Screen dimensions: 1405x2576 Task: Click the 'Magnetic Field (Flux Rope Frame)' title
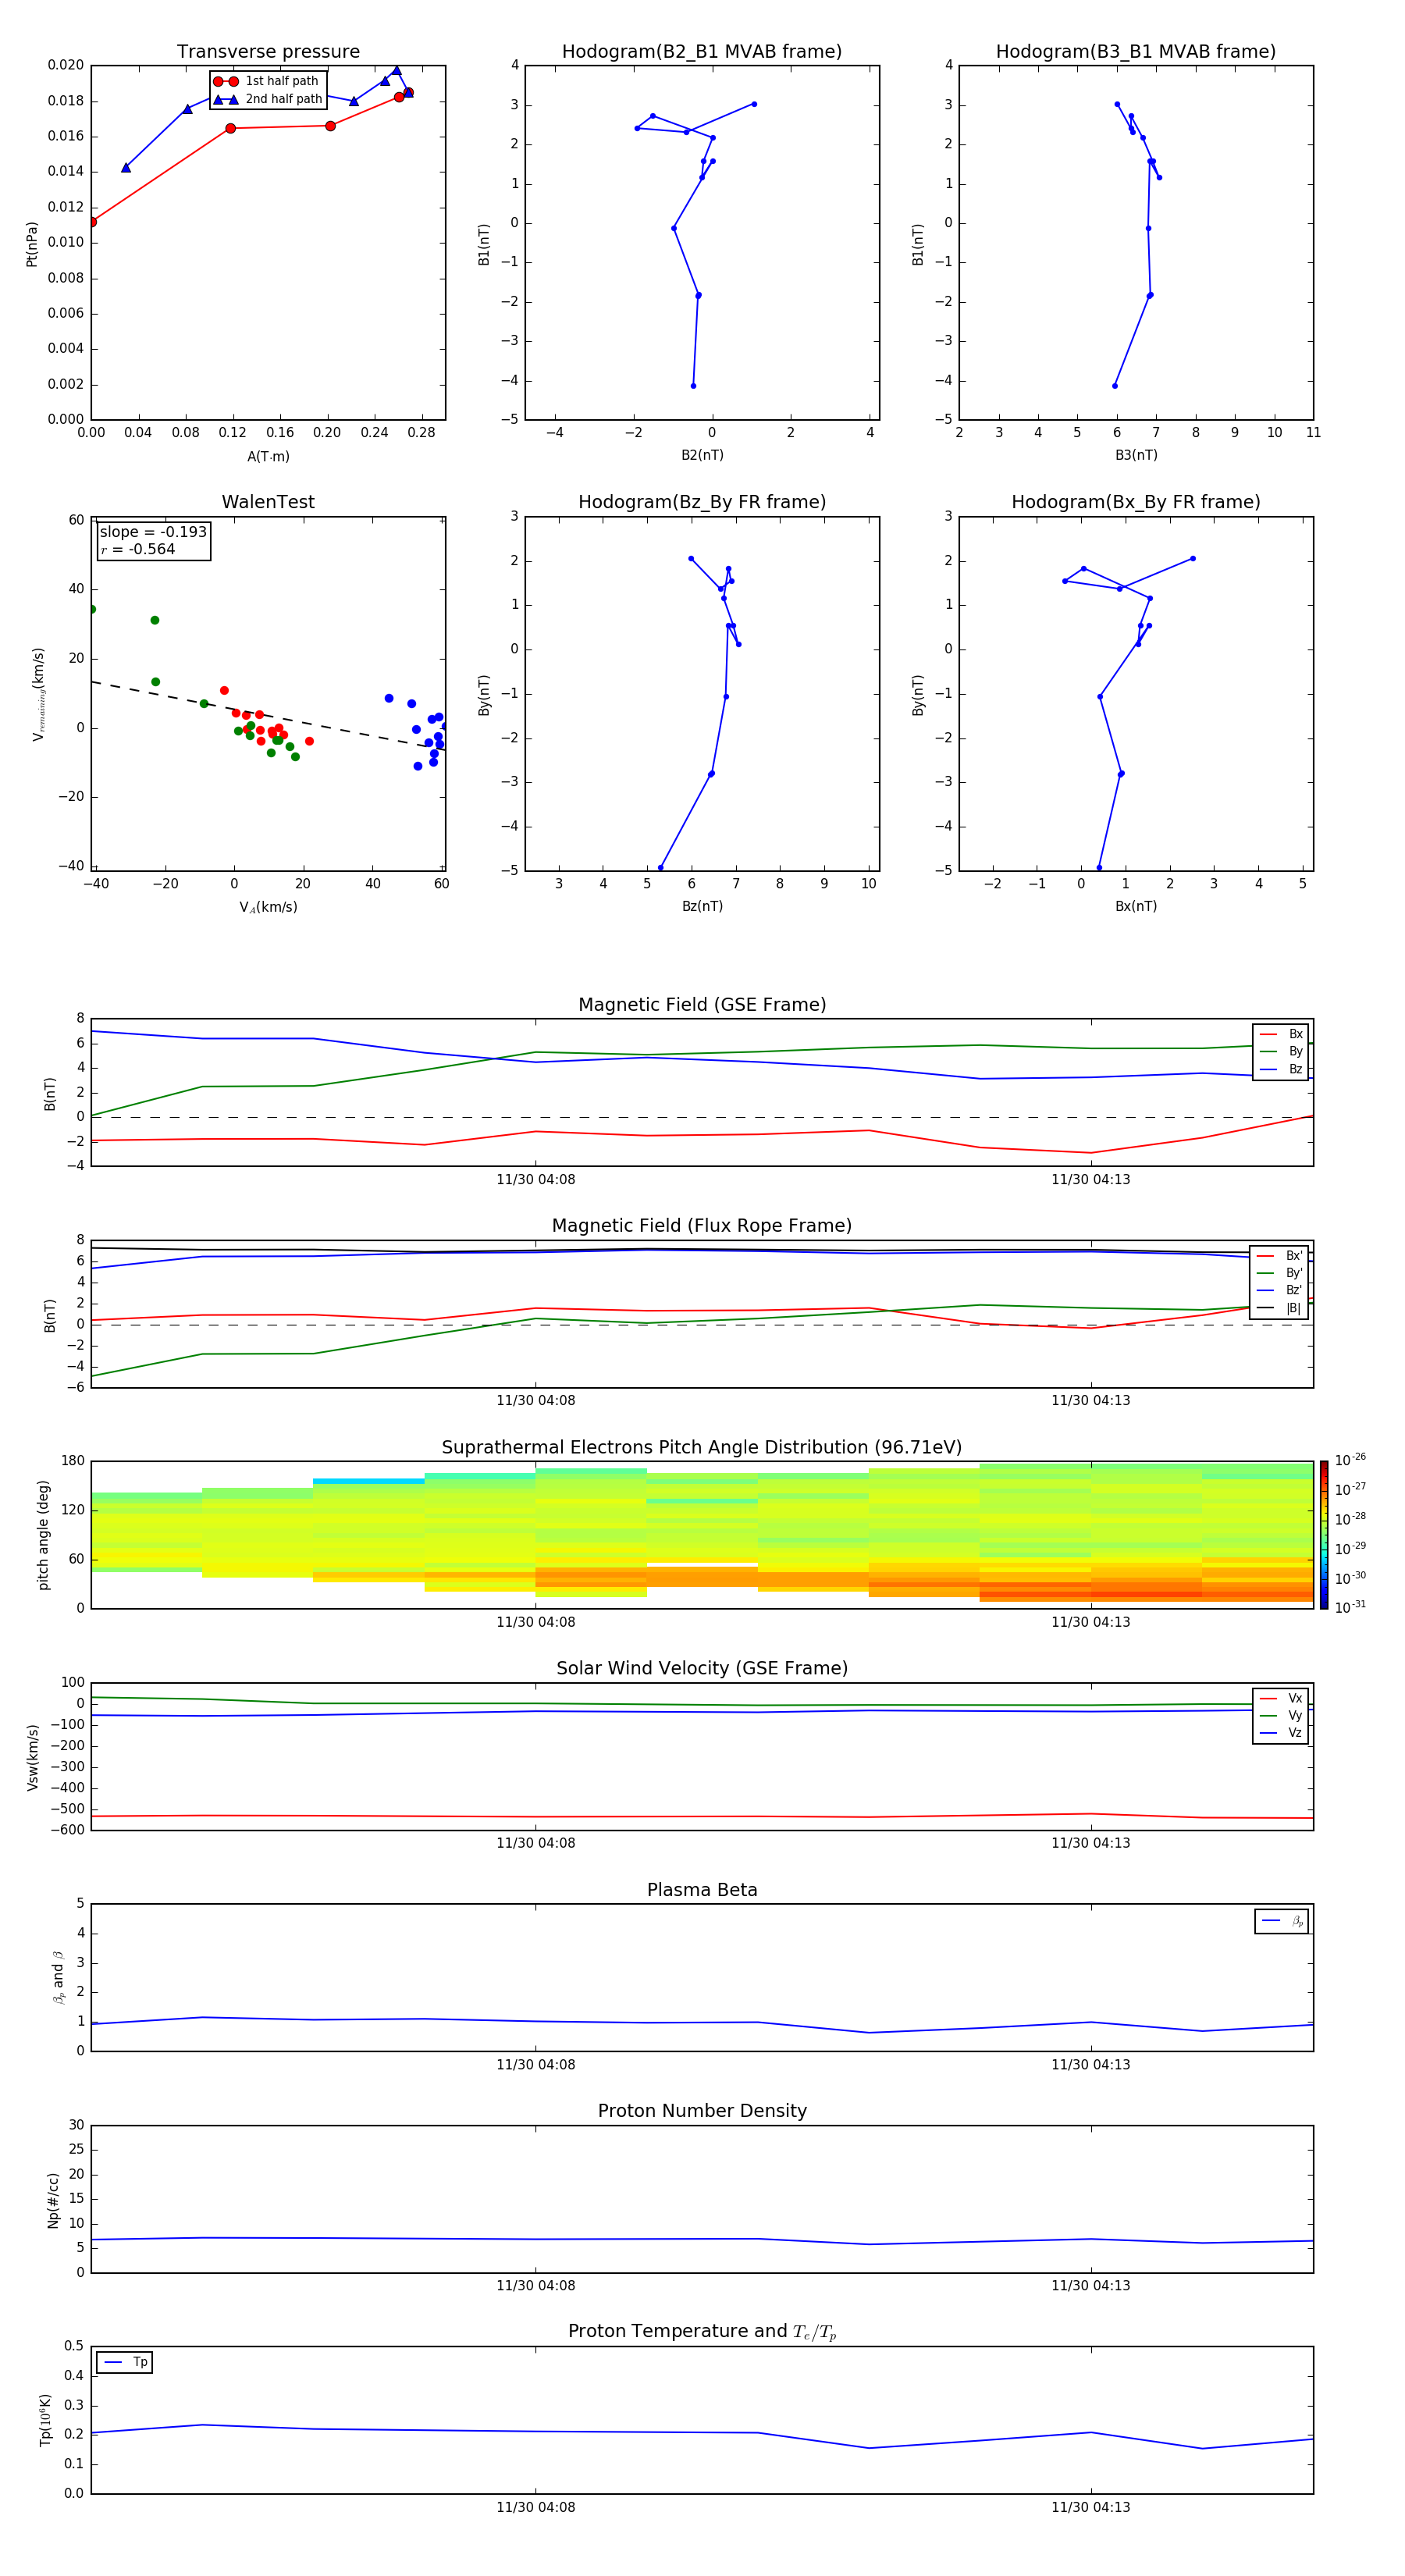[x=702, y=1226]
